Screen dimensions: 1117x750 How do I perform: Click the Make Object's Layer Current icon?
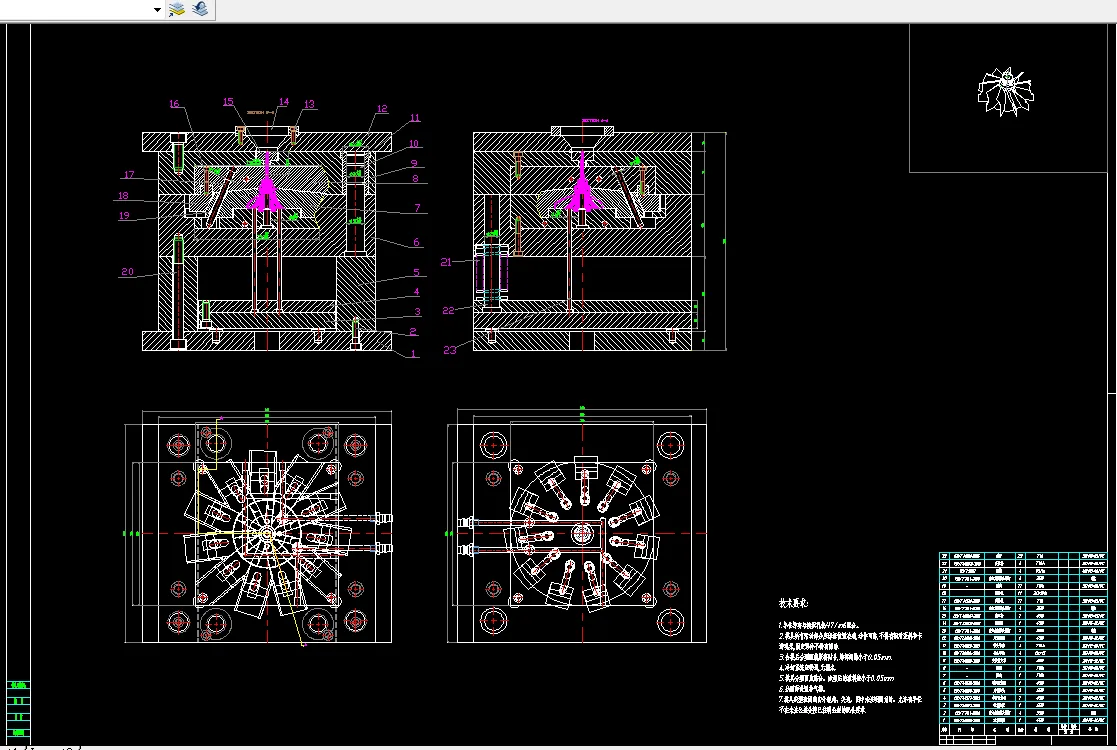click(176, 9)
